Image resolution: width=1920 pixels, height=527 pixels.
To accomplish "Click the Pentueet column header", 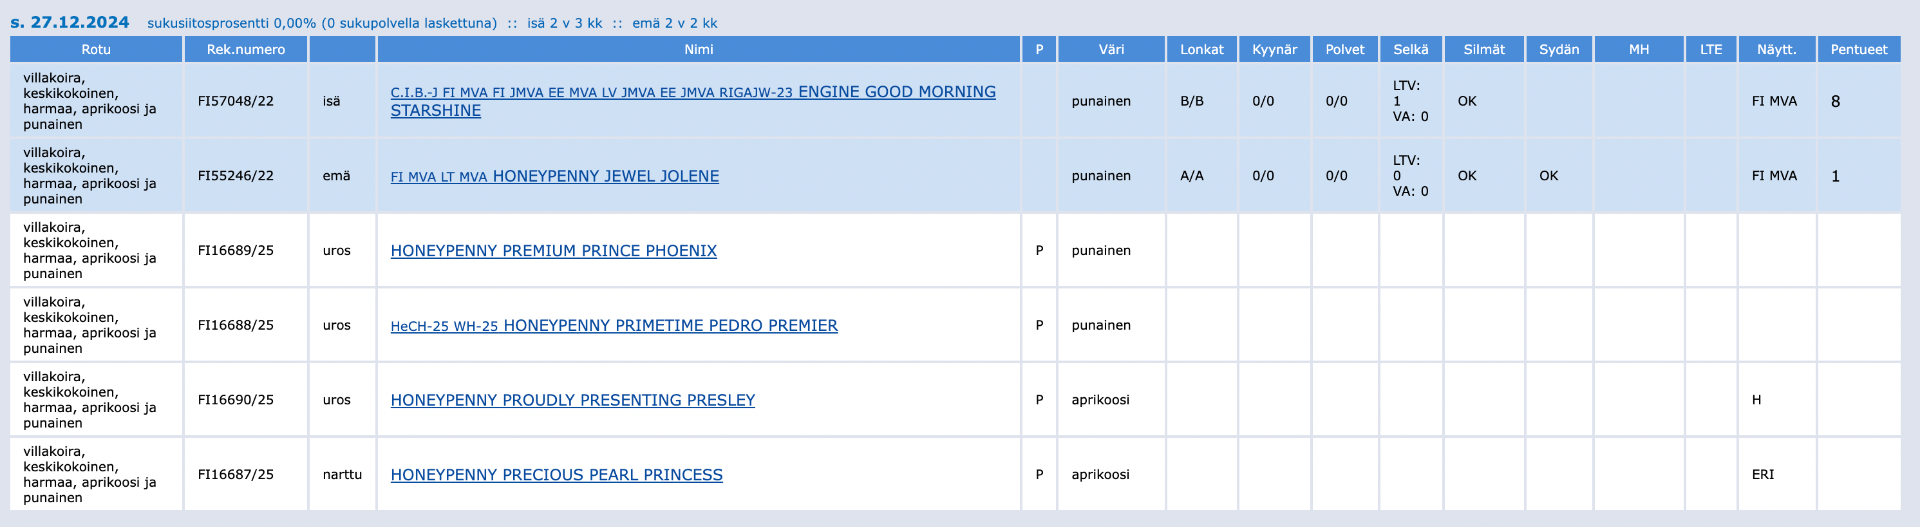I will pyautogui.click(x=1859, y=49).
